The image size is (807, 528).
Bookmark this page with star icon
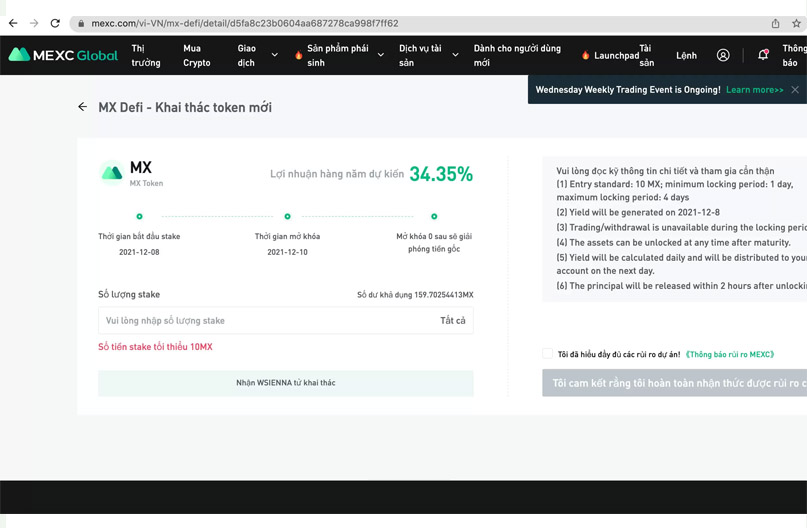[796, 23]
